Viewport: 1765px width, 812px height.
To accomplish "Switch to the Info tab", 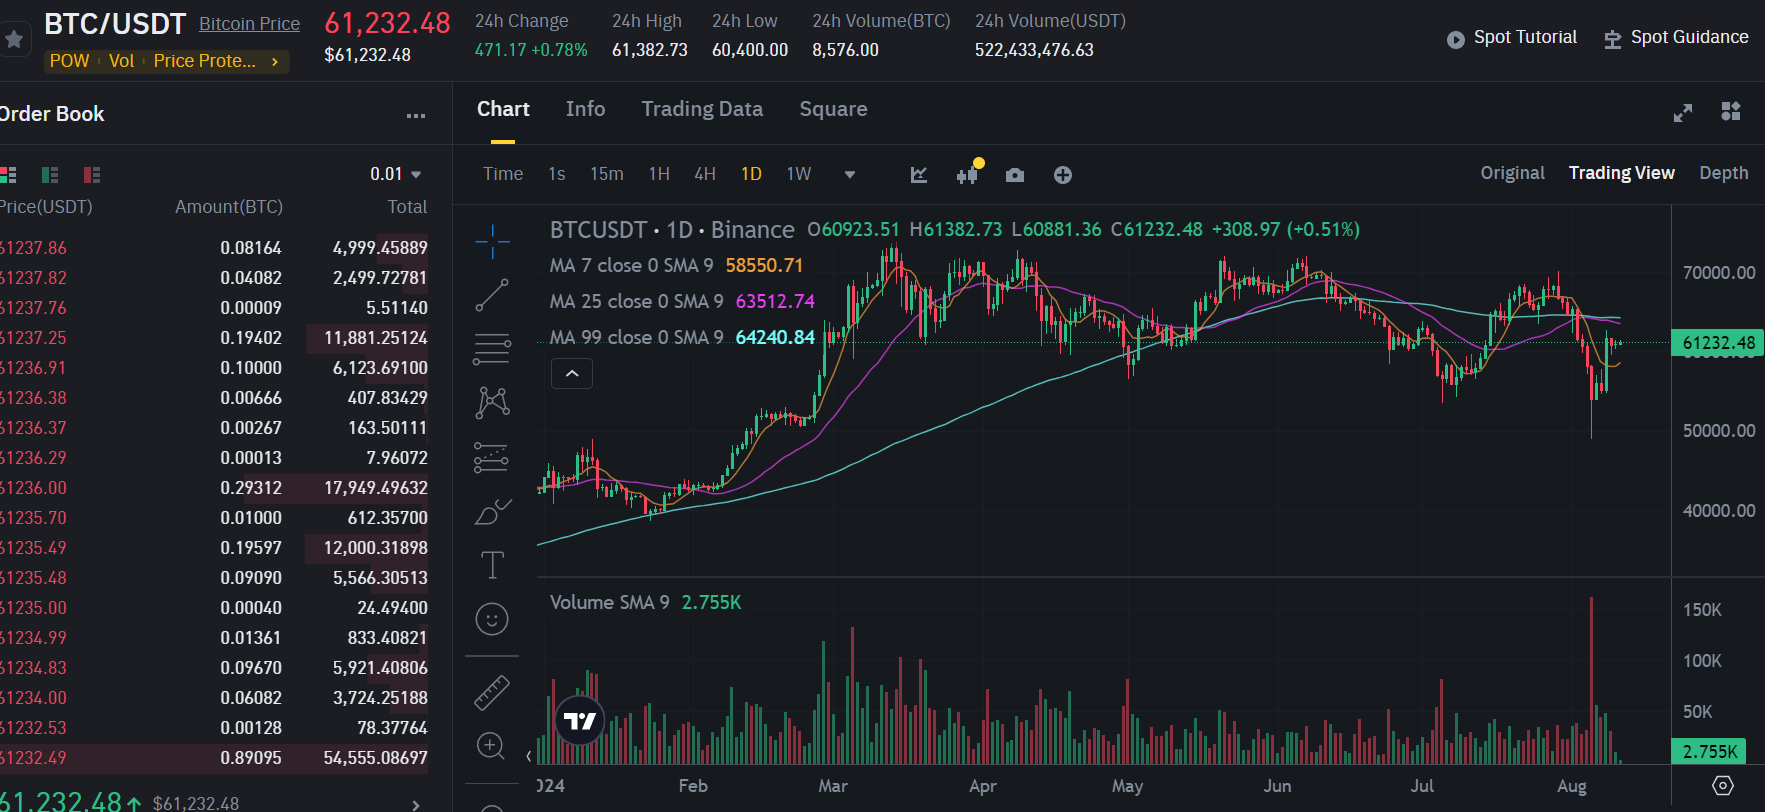I will pyautogui.click(x=585, y=109).
